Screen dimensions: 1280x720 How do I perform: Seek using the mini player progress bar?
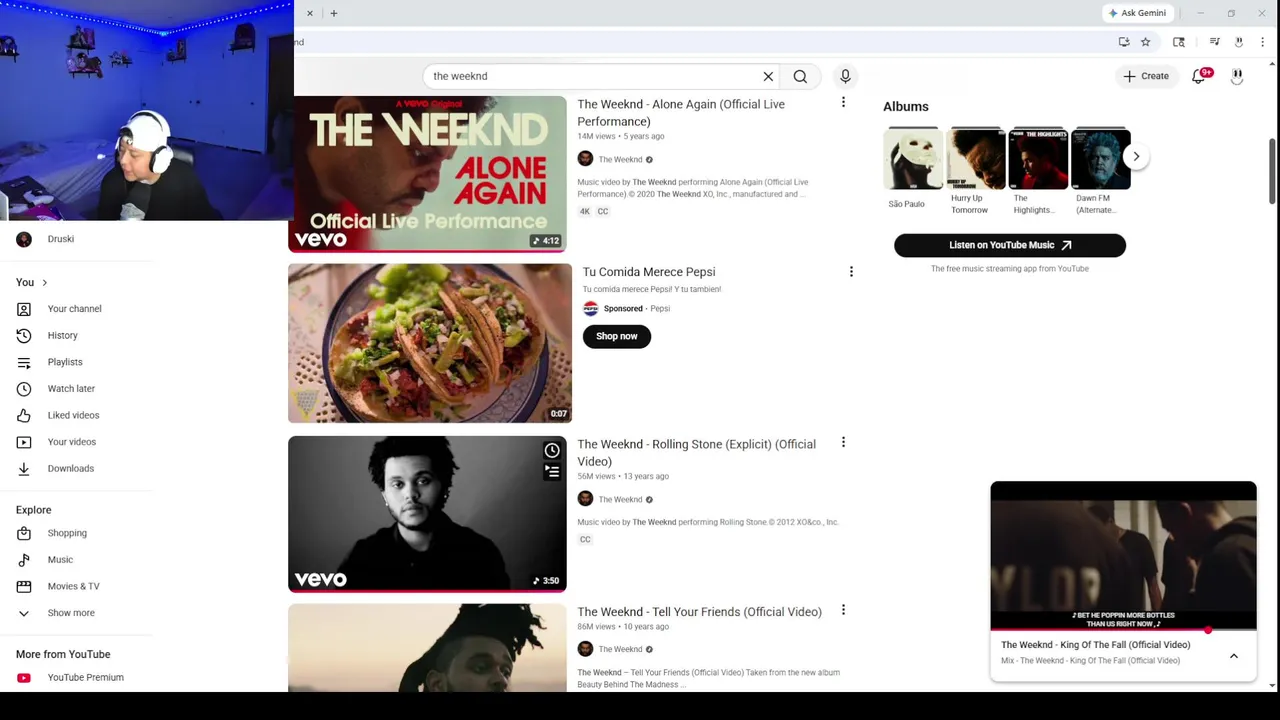1123,631
